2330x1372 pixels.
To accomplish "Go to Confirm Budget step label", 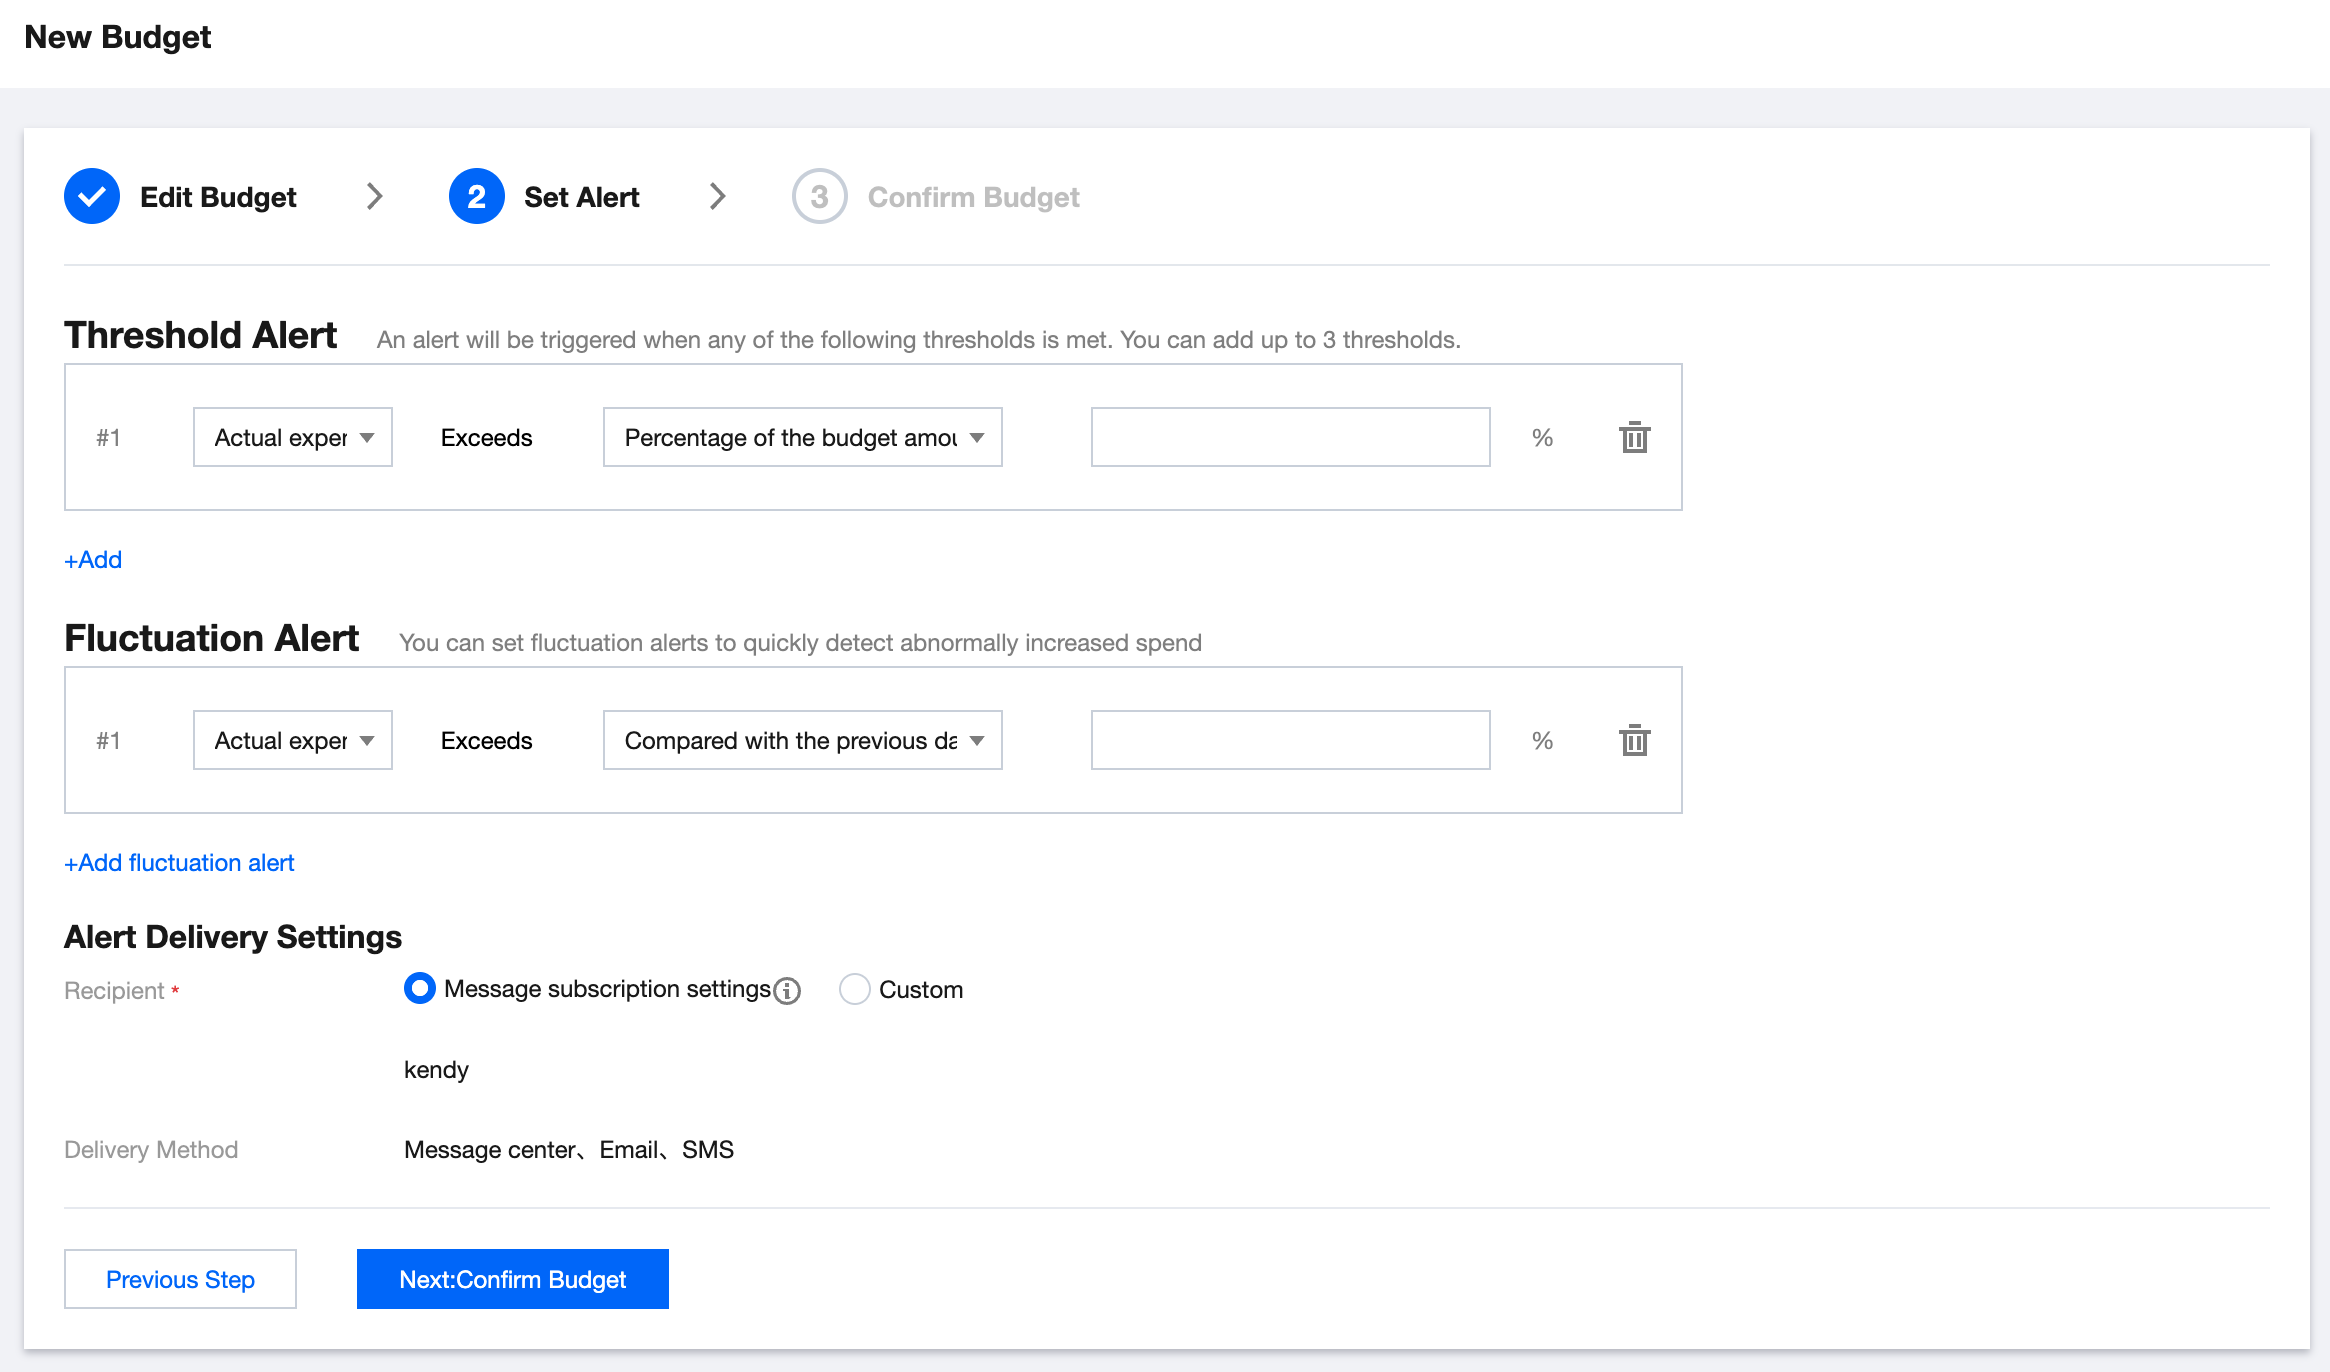I will click(x=973, y=197).
